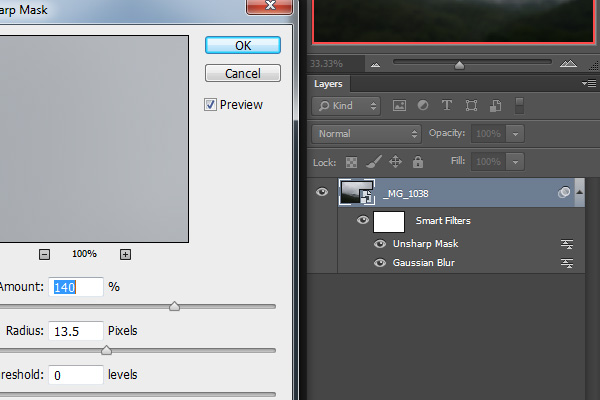Click the Cancel button
600x400 pixels.
click(243, 73)
